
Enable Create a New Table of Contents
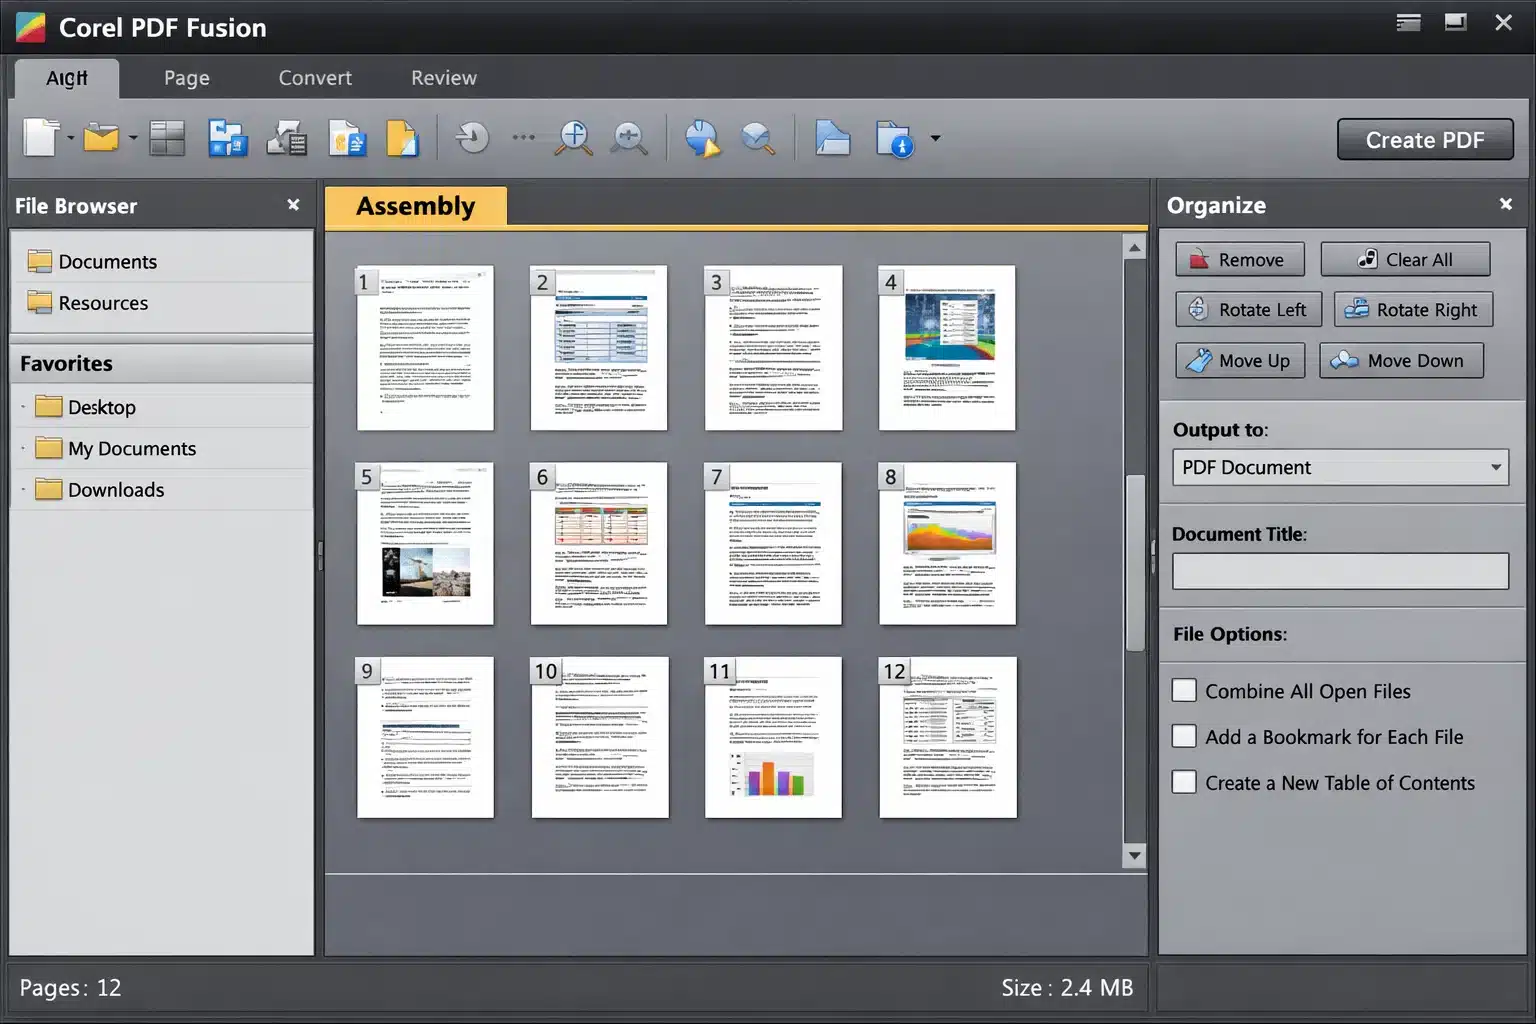pos(1184,782)
